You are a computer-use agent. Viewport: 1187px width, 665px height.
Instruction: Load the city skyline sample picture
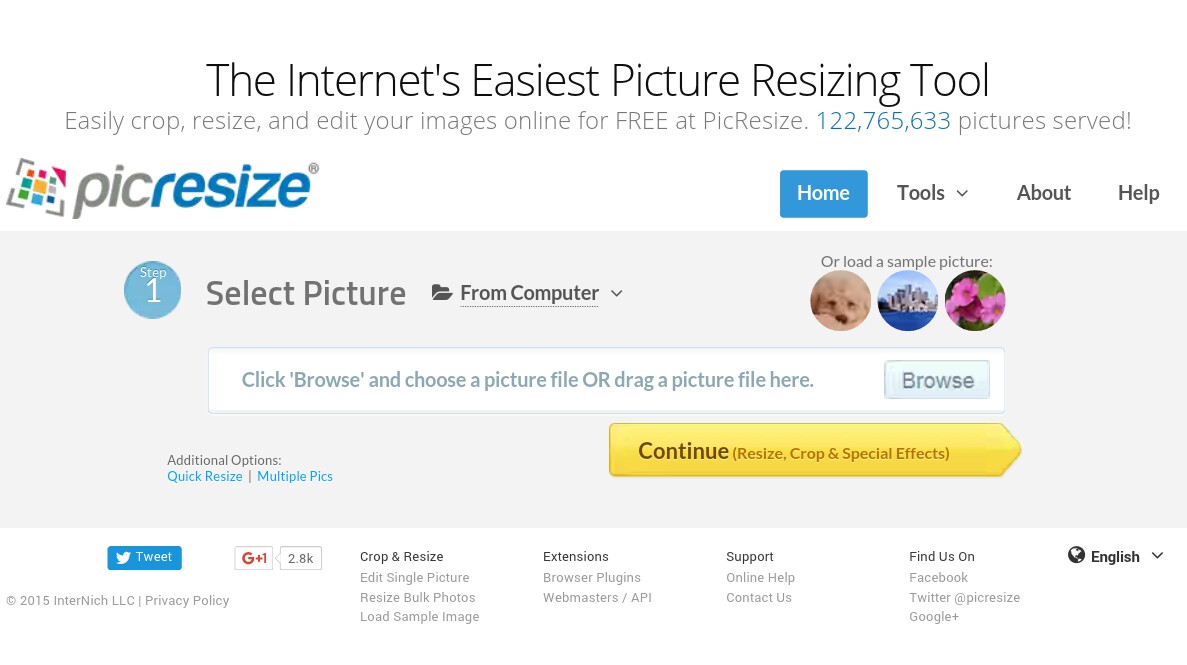908,301
